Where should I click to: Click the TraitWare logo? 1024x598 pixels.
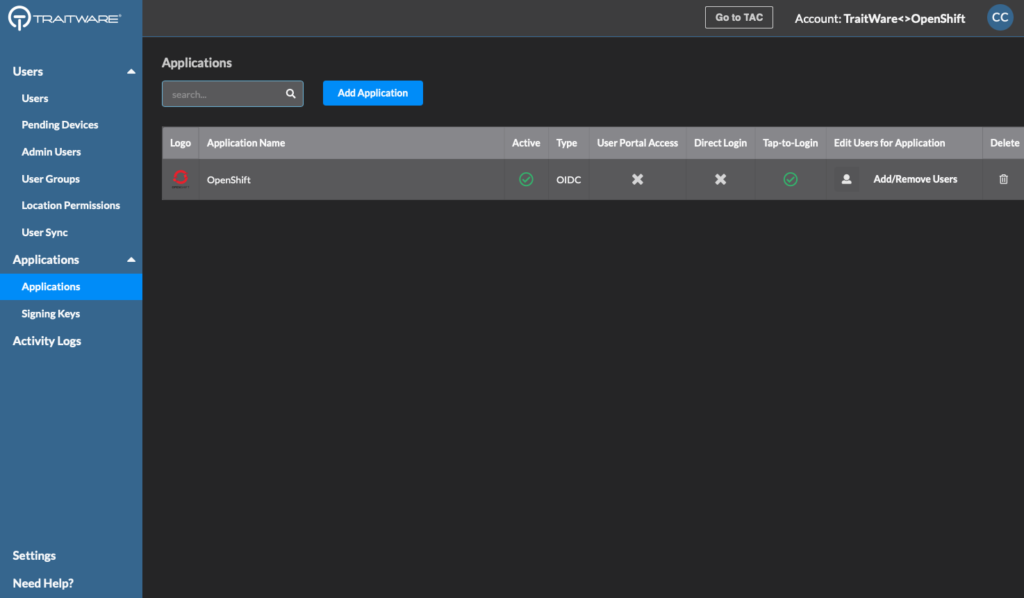point(64,18)
